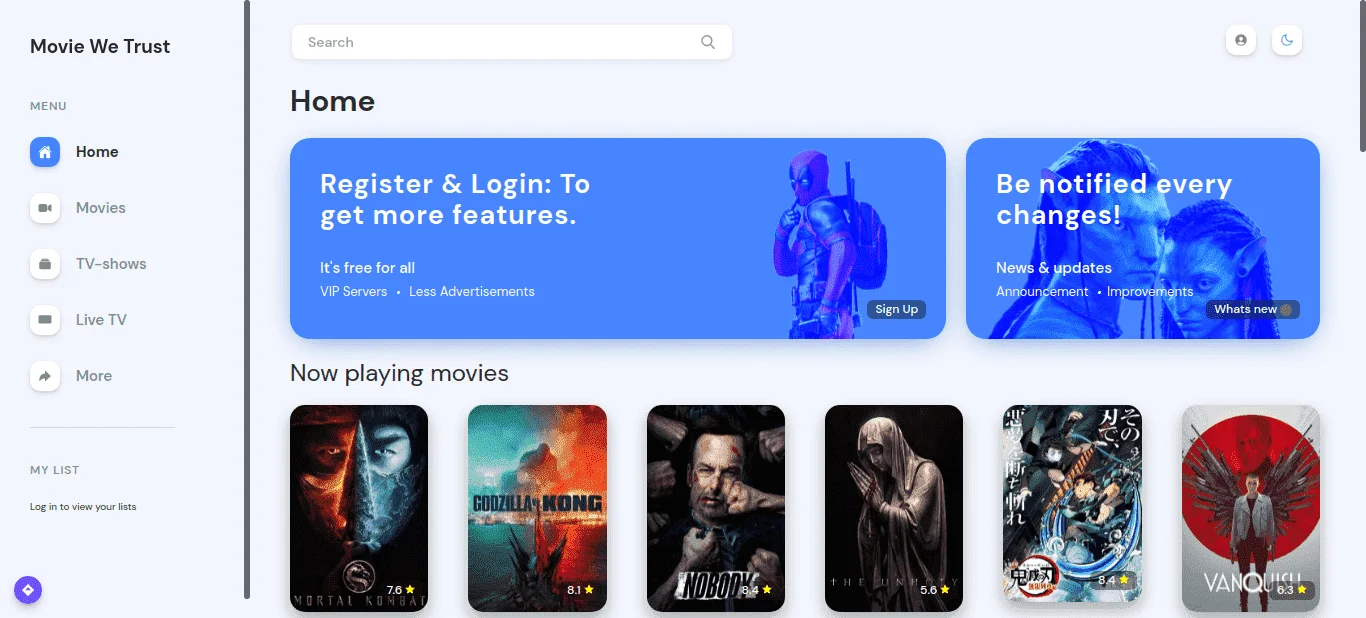This screenshot has height=618, width=1366.
Task: Click the Whats new button
Action: 1252,310
